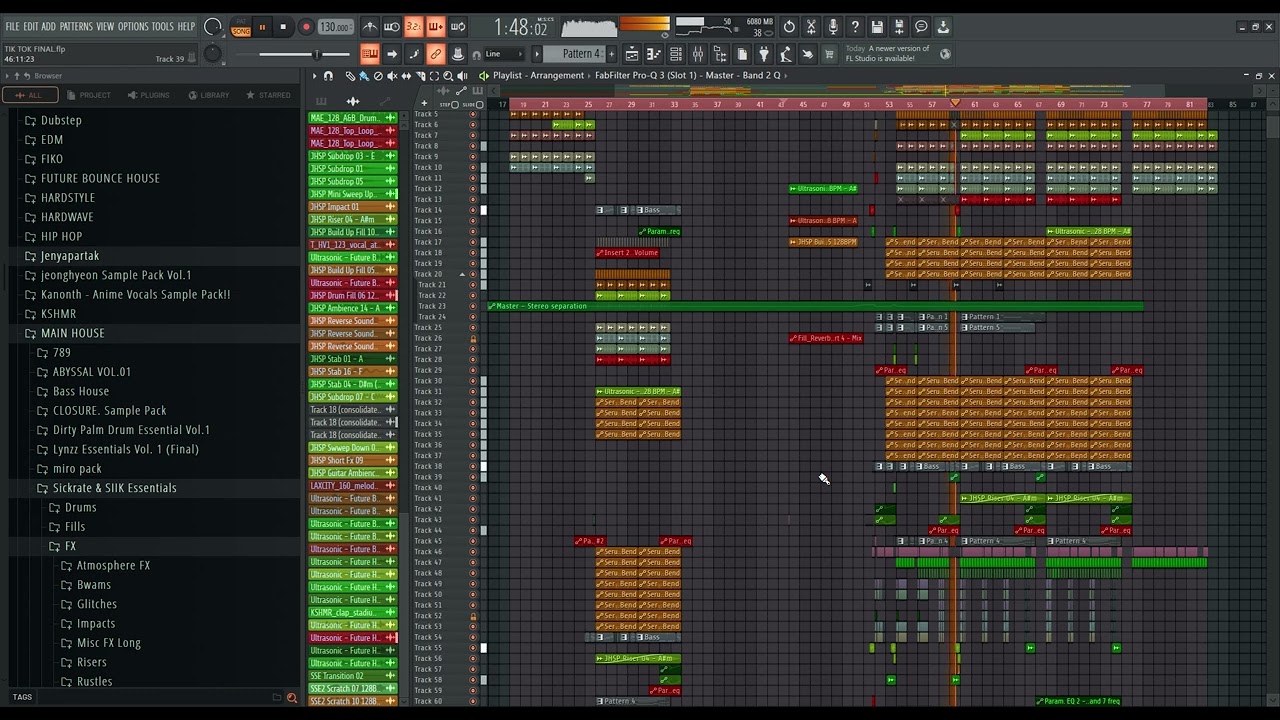Viewport: 1280px width, 720px height.
Task: Open the Piano roll view icon
Action: tap(654, 53)
